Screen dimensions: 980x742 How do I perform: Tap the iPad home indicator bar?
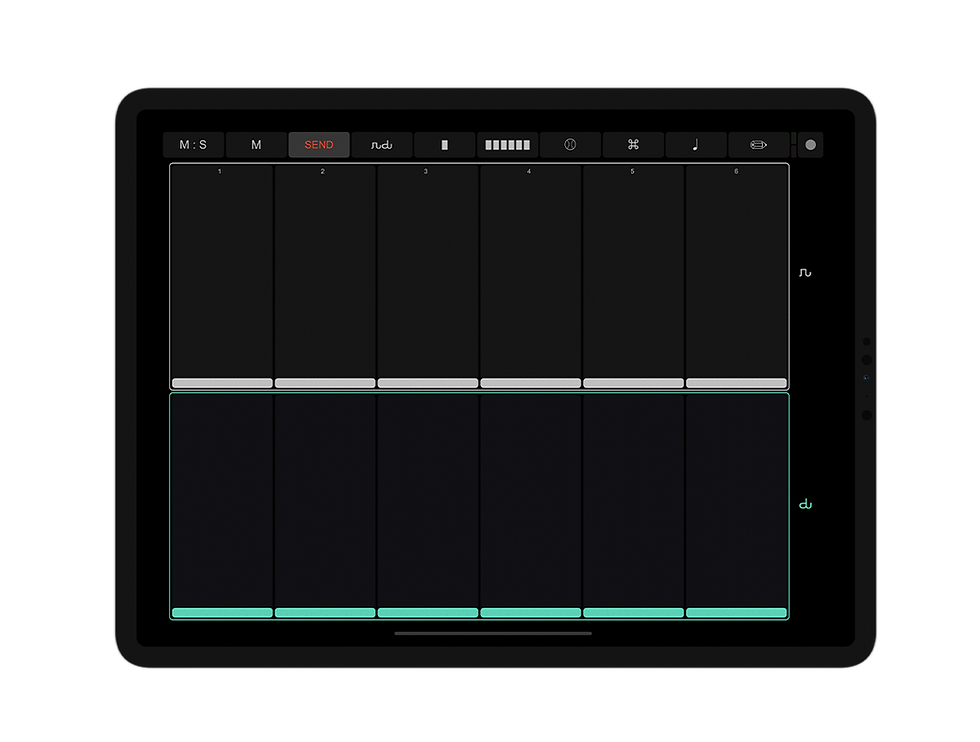pos(493,633)
